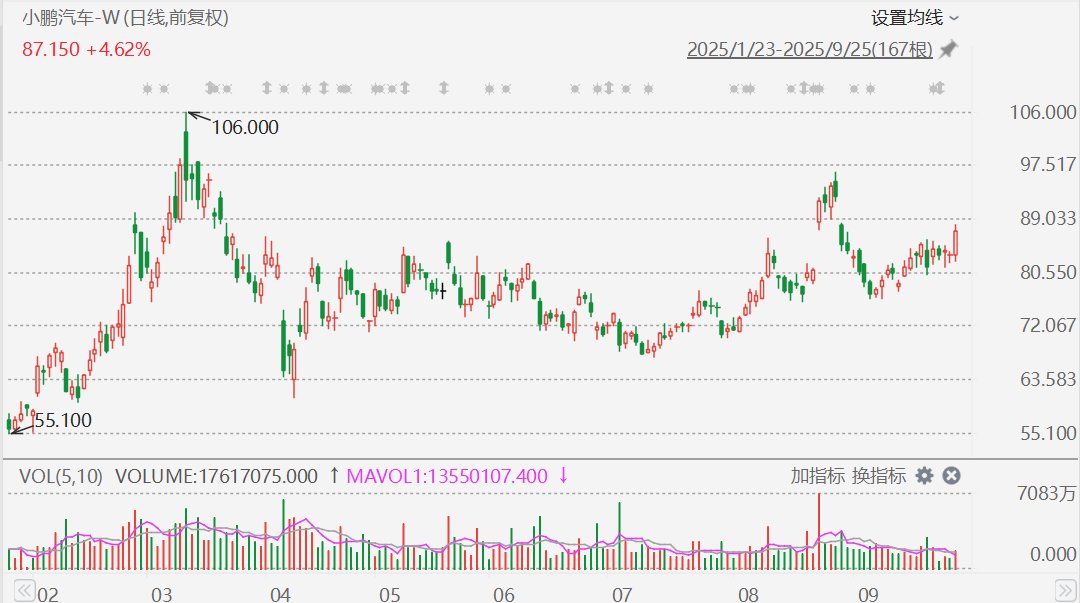Click 换指标 to switch indicator
This screenshot has height=603, width=1080.
tap(879, 476)
